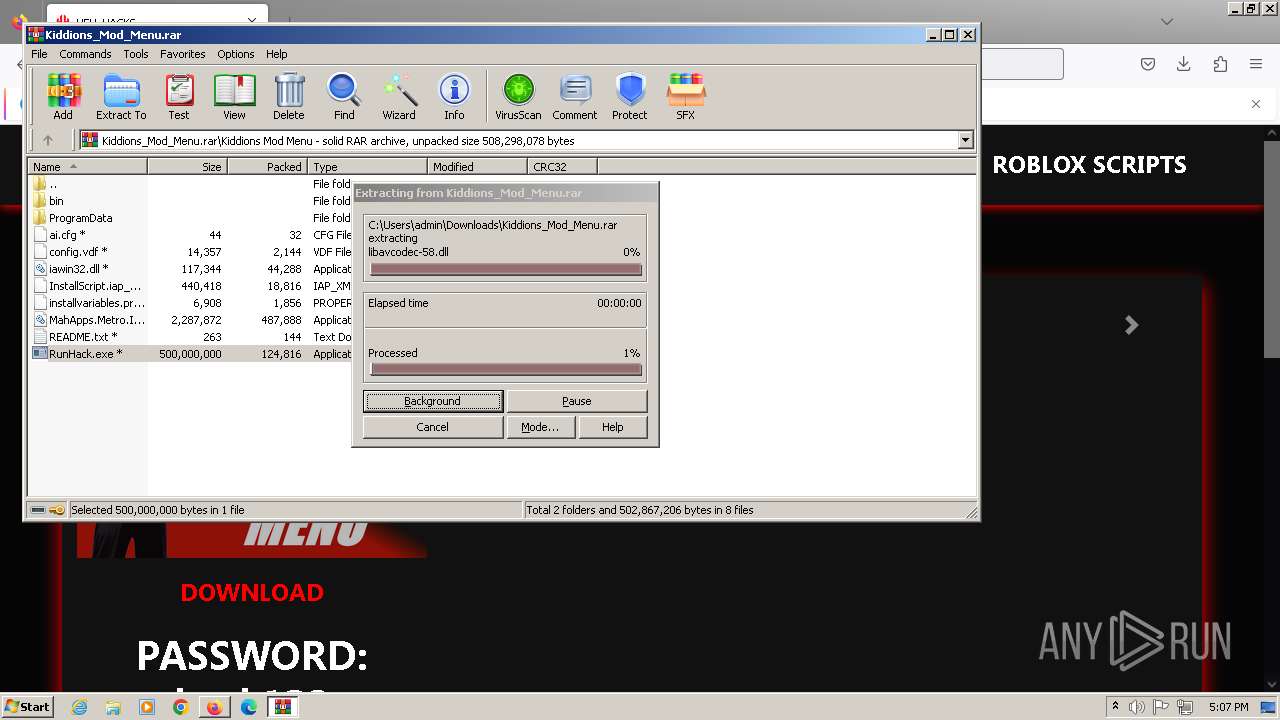
Task: Show hidden system tray icons
Action: tap(1115, 707)
